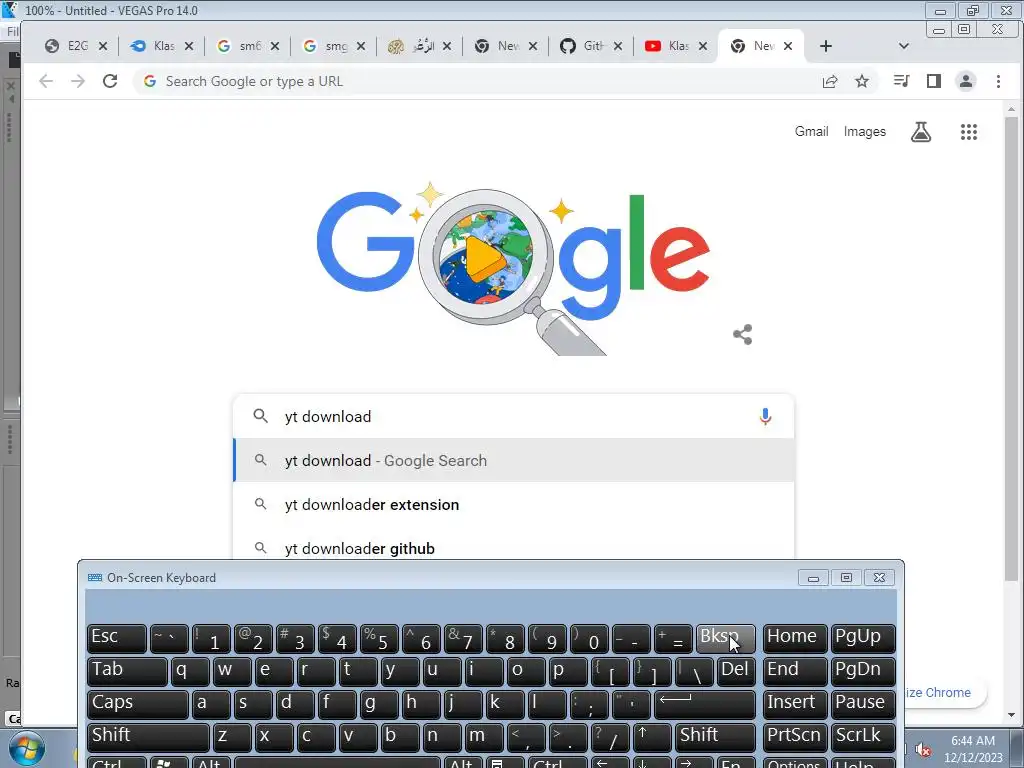The height and width of the screenshot is (768, 1024).
Task: Open new tab with plus button
Action: tap(825, 46)
